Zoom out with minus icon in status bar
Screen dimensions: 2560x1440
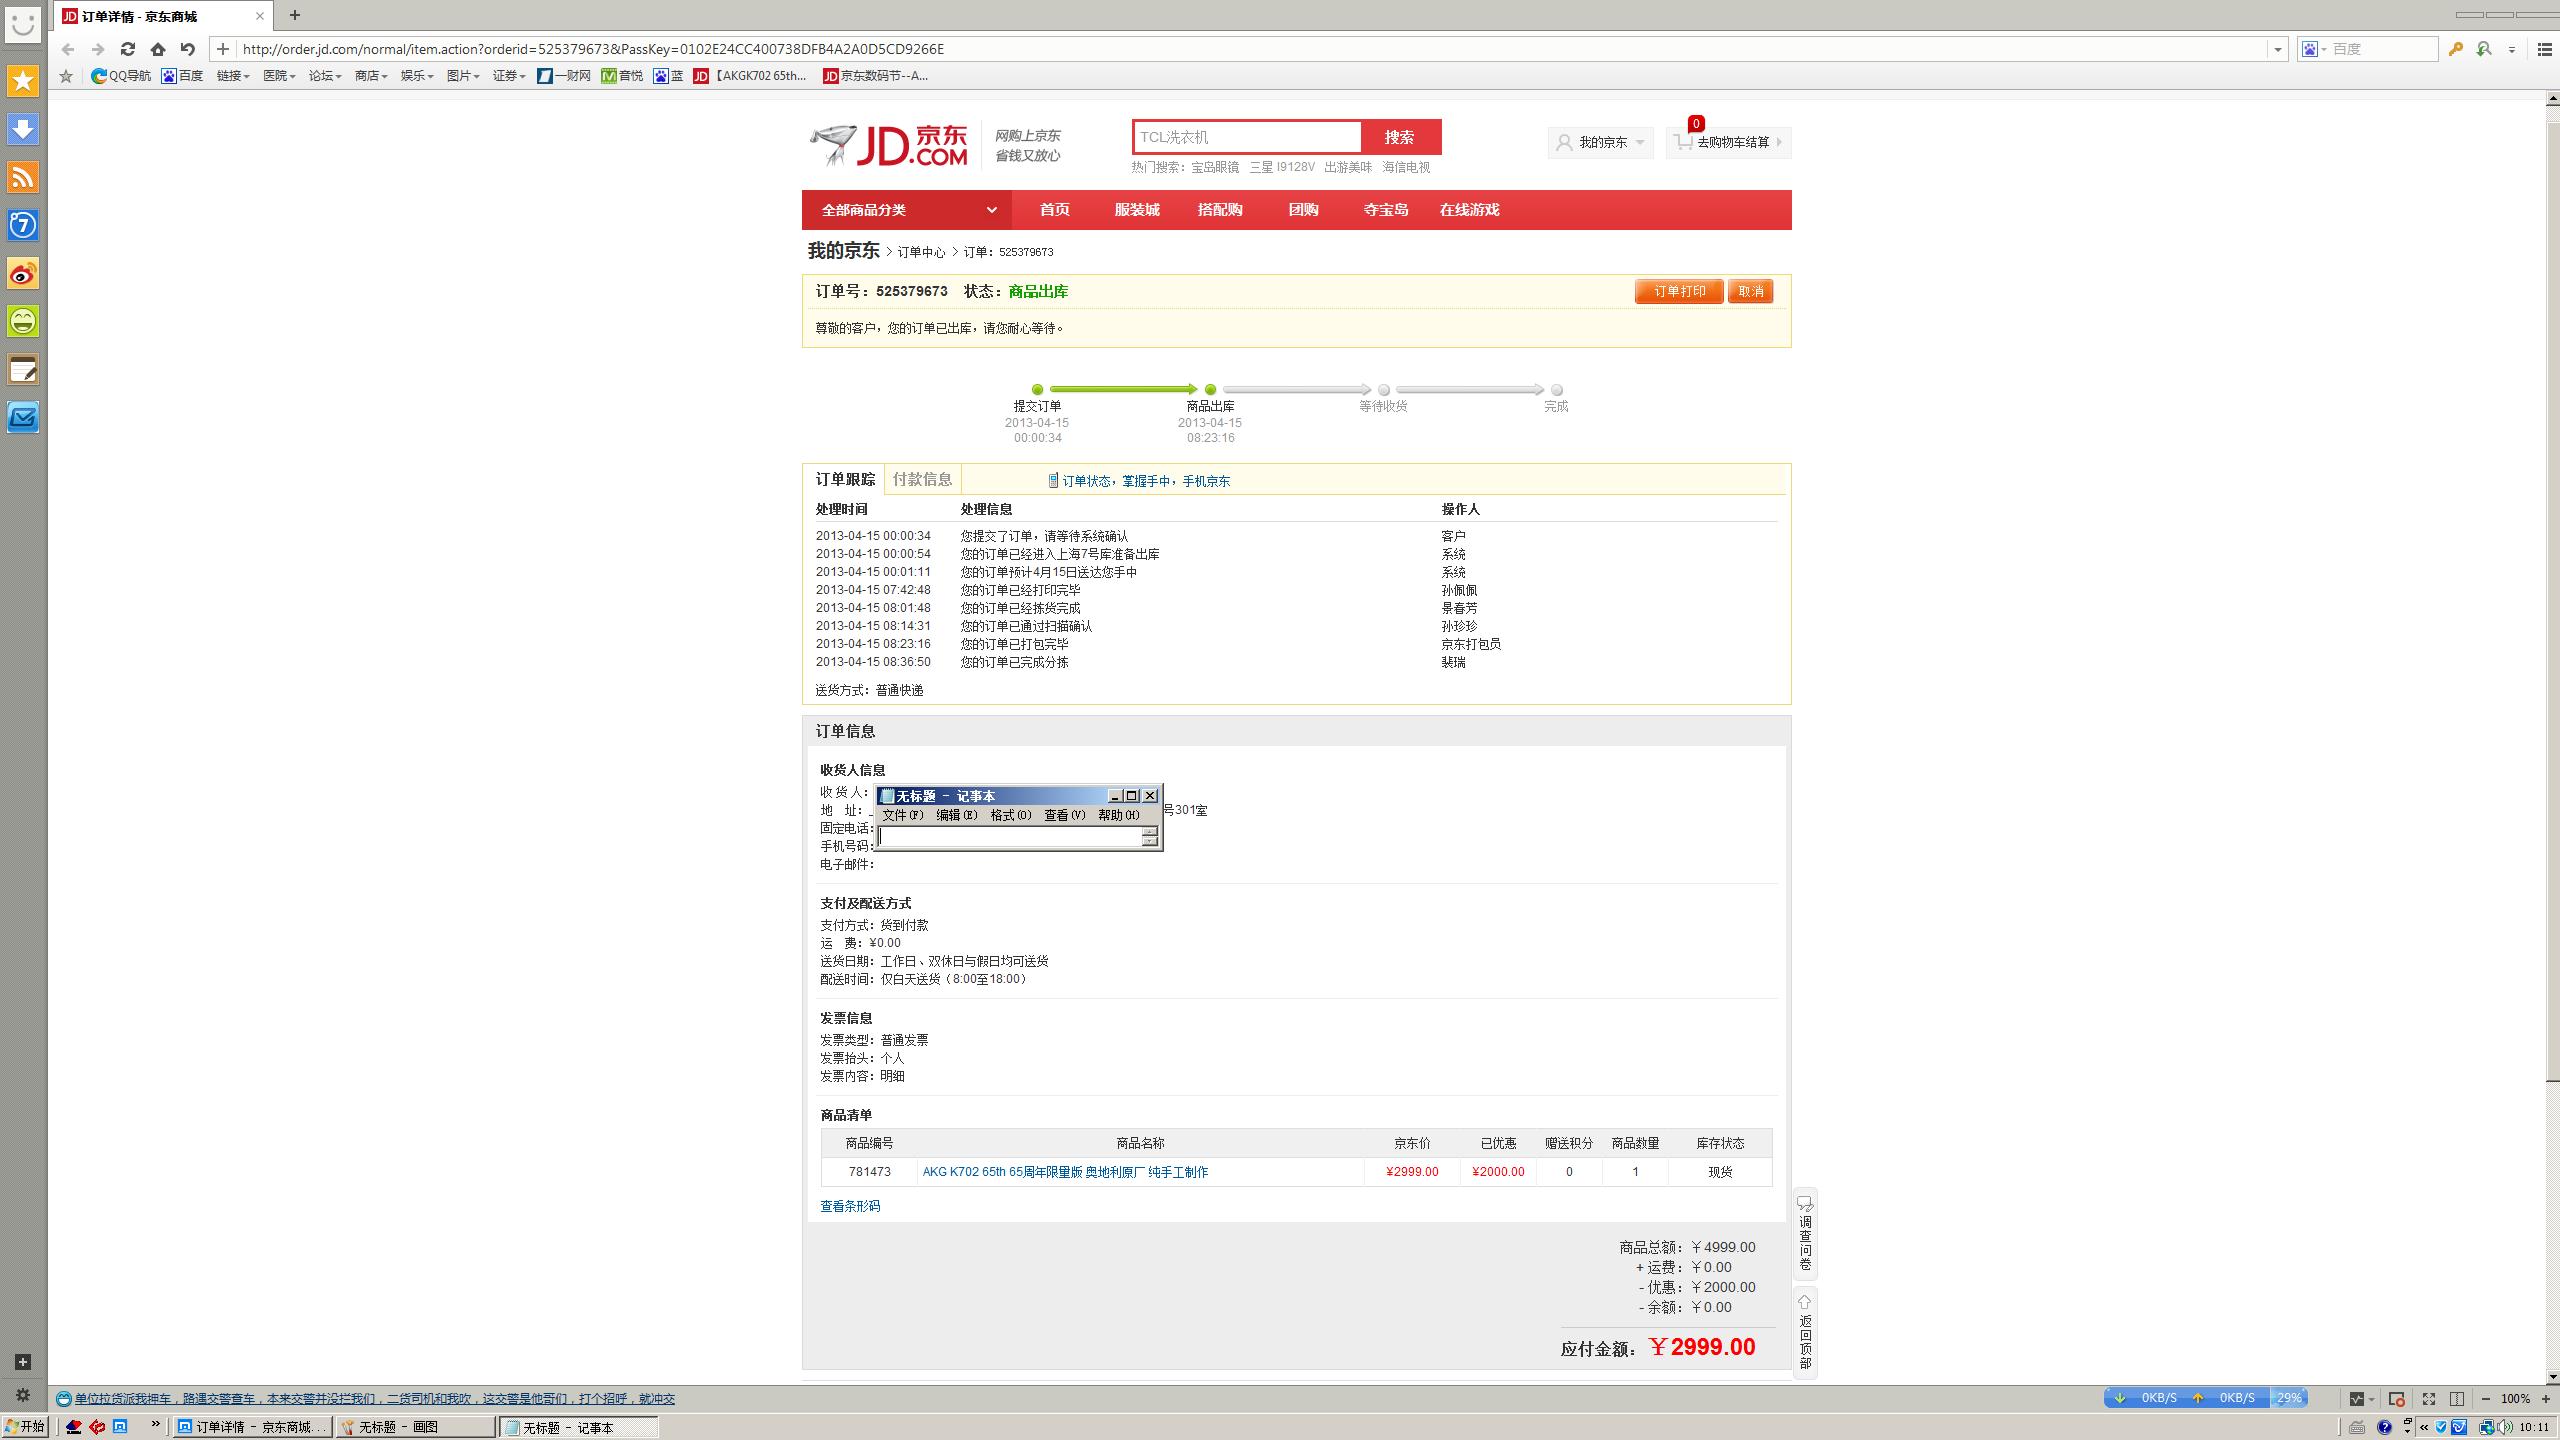click(2485, 1398)
